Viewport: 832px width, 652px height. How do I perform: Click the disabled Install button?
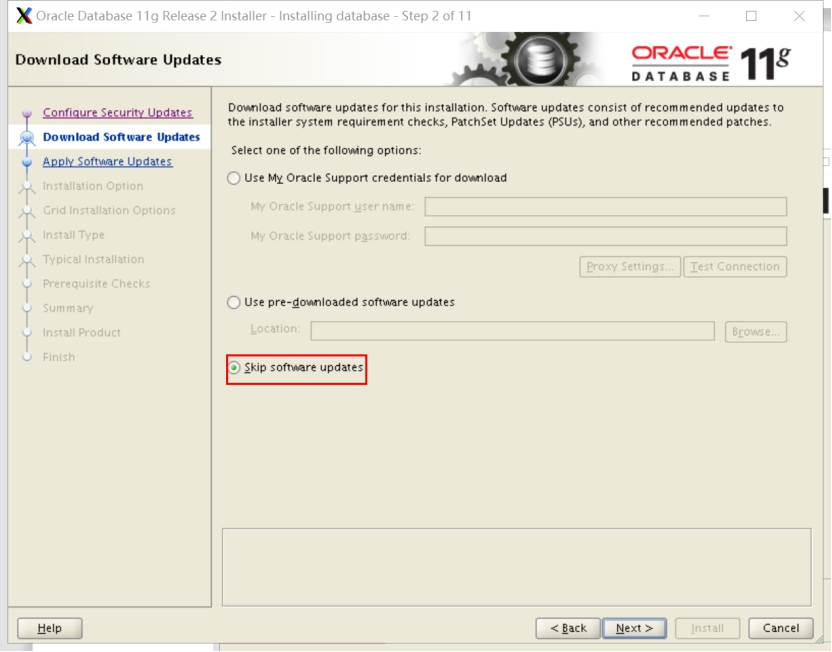[x=707, y=628]
